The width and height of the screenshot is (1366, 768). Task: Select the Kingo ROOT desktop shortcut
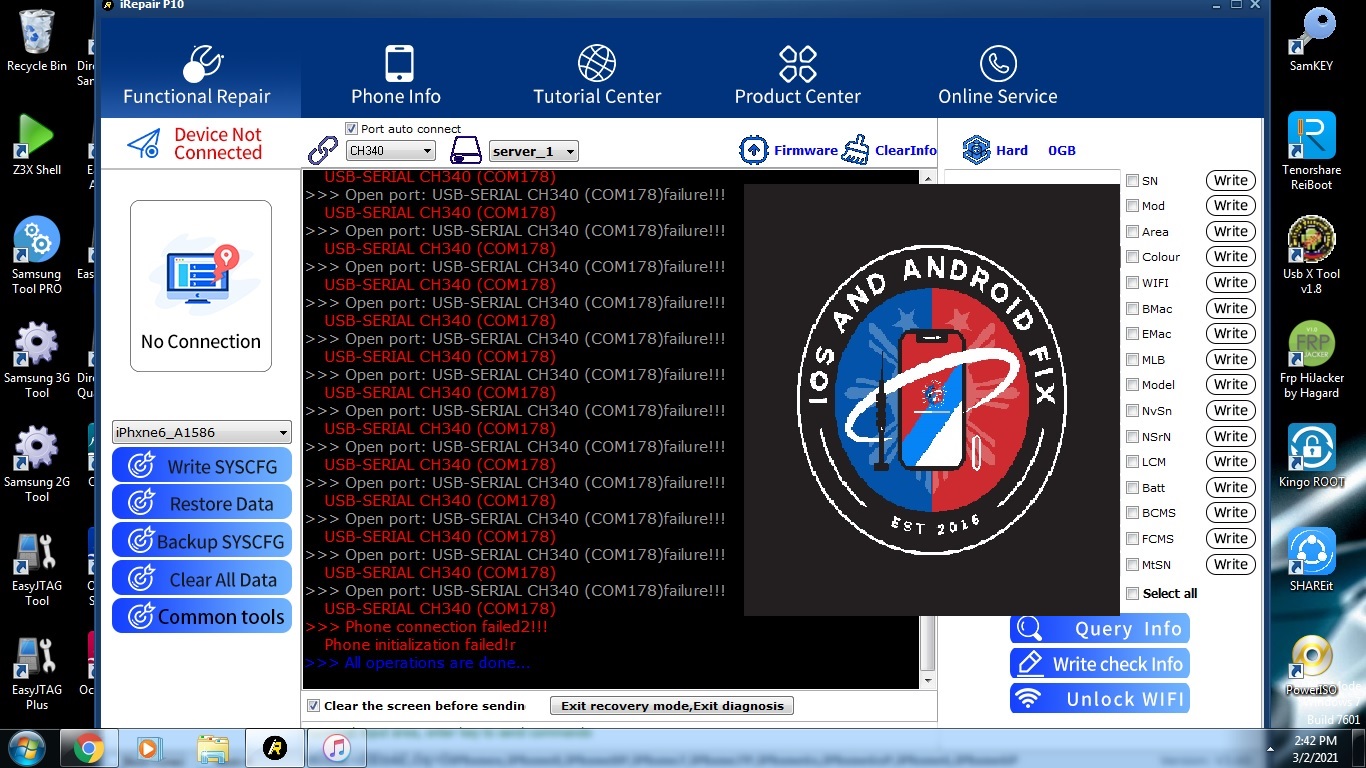pos(1311,456)
